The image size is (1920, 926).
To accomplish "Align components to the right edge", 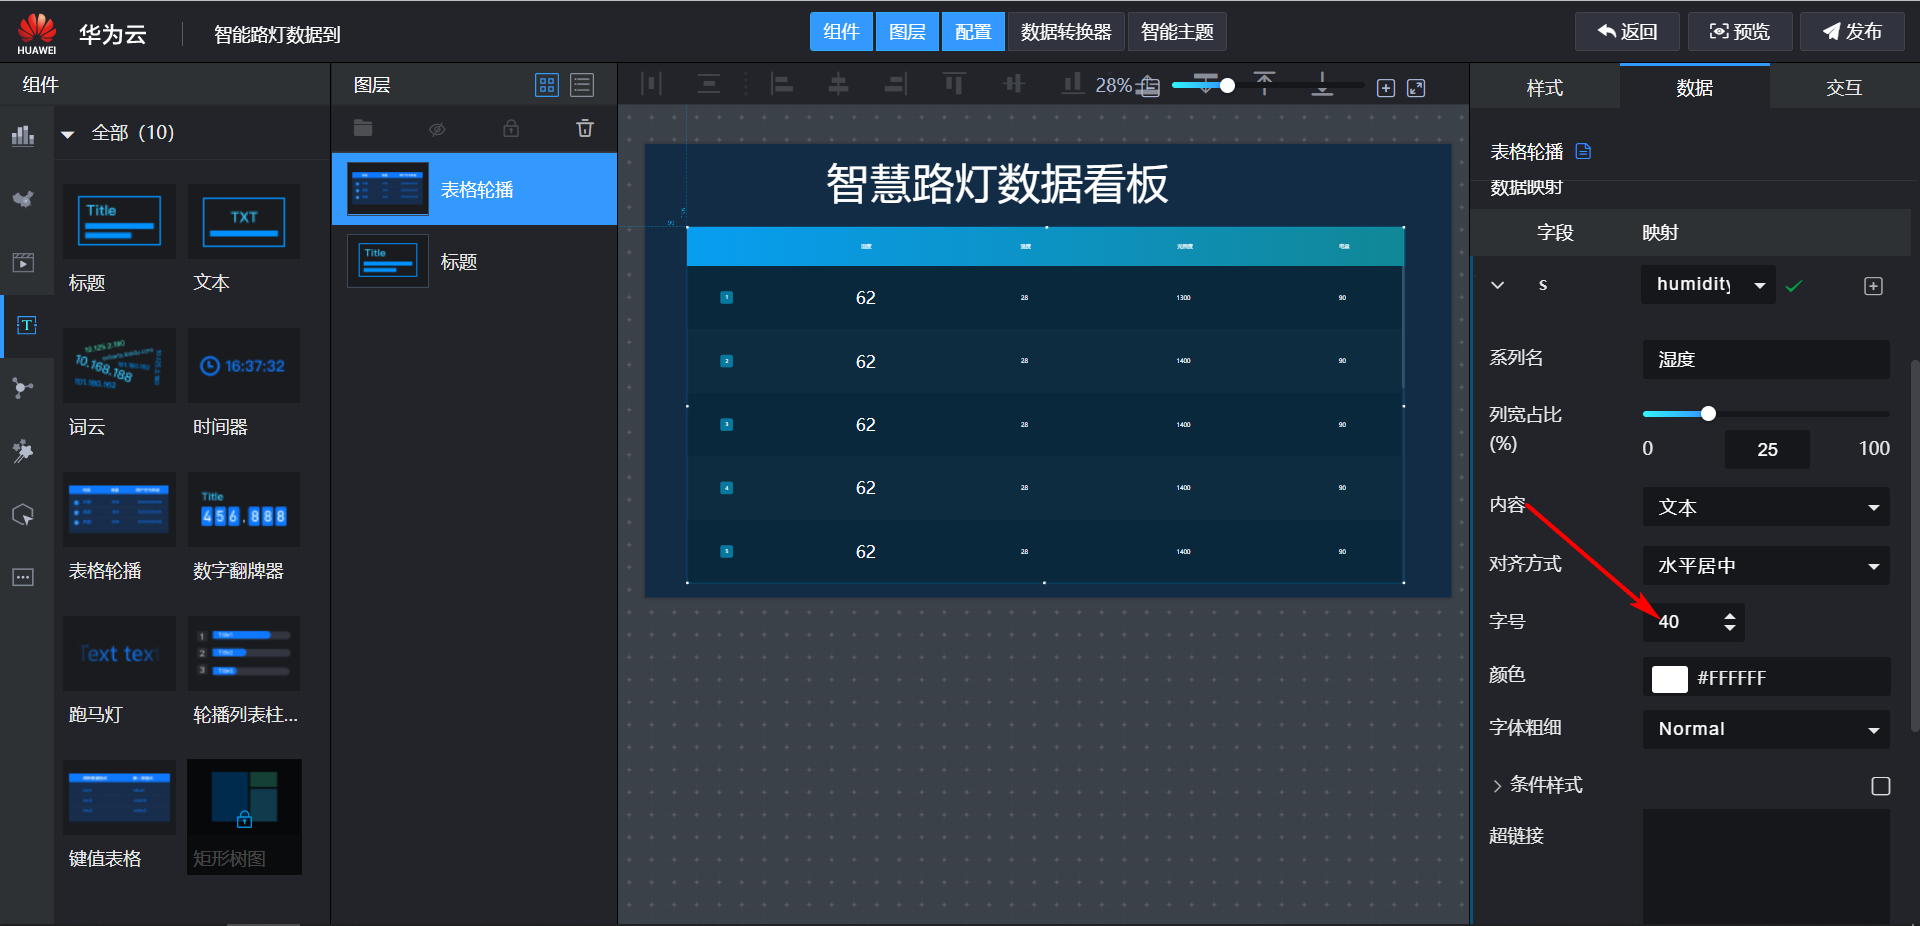I will (x=896, y=84).
